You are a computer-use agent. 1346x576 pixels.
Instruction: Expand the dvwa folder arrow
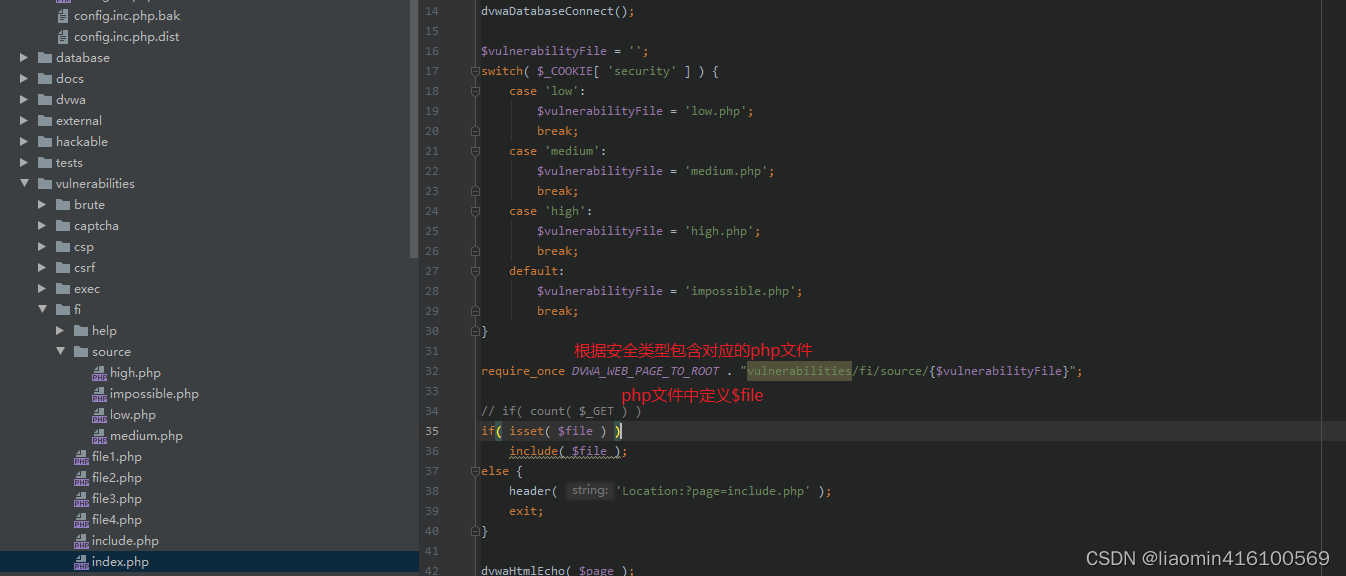point(24,100)
